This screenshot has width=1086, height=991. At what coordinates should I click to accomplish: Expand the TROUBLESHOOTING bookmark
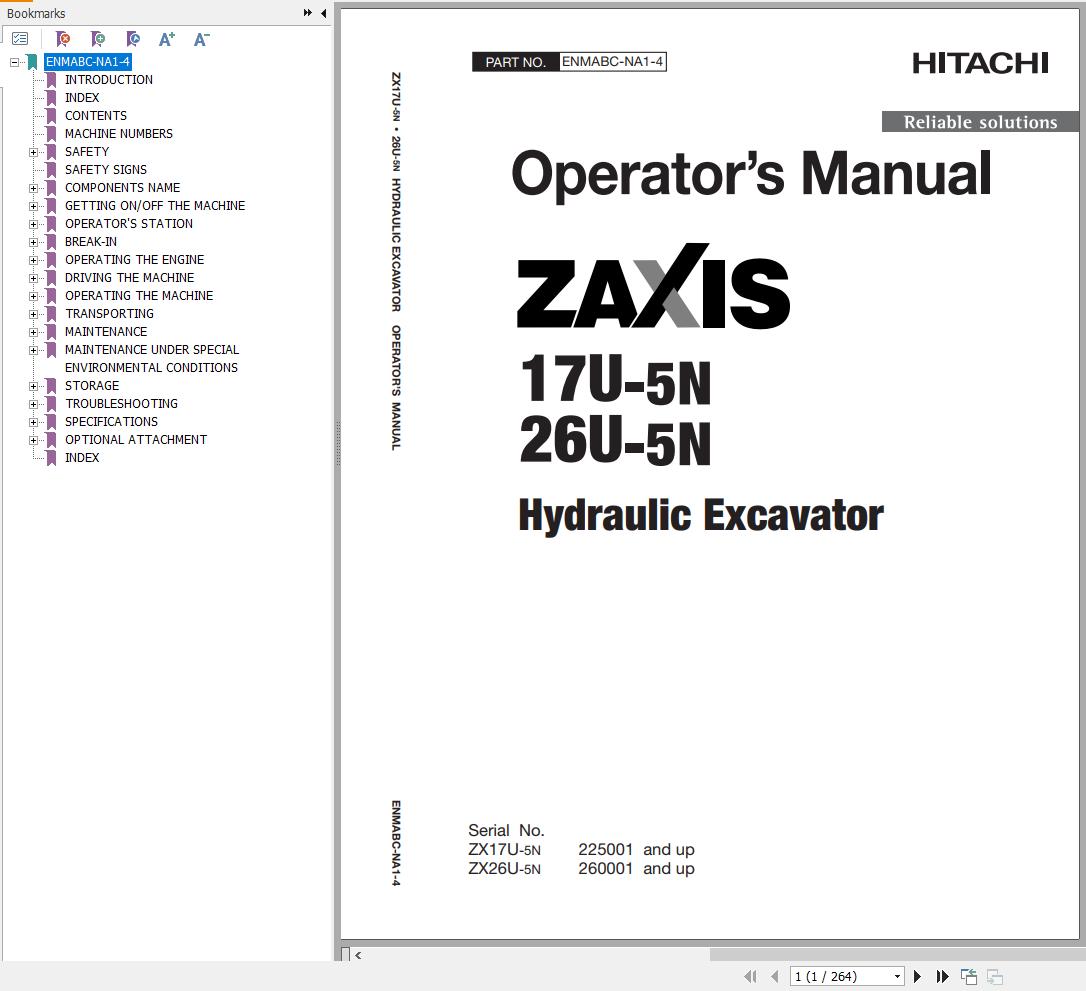(x=33, y=404)
